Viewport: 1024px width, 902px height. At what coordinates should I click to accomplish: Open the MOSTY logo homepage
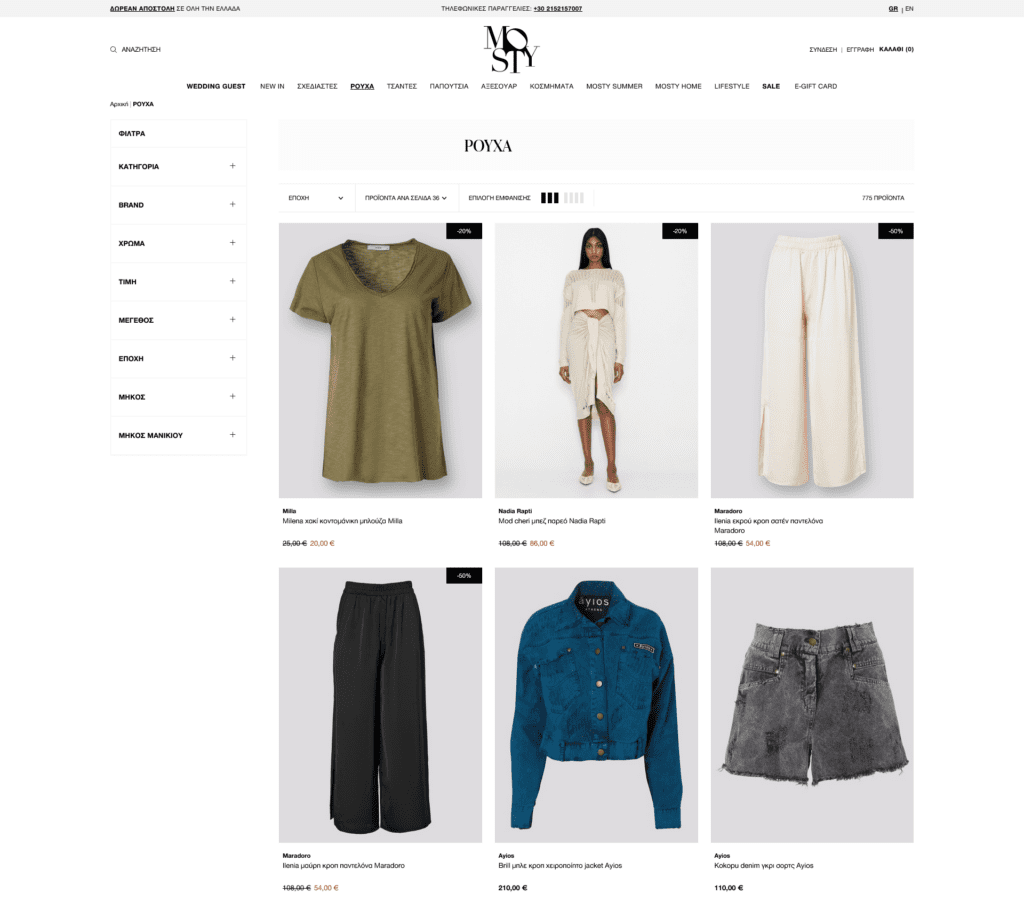coord(511,49)
